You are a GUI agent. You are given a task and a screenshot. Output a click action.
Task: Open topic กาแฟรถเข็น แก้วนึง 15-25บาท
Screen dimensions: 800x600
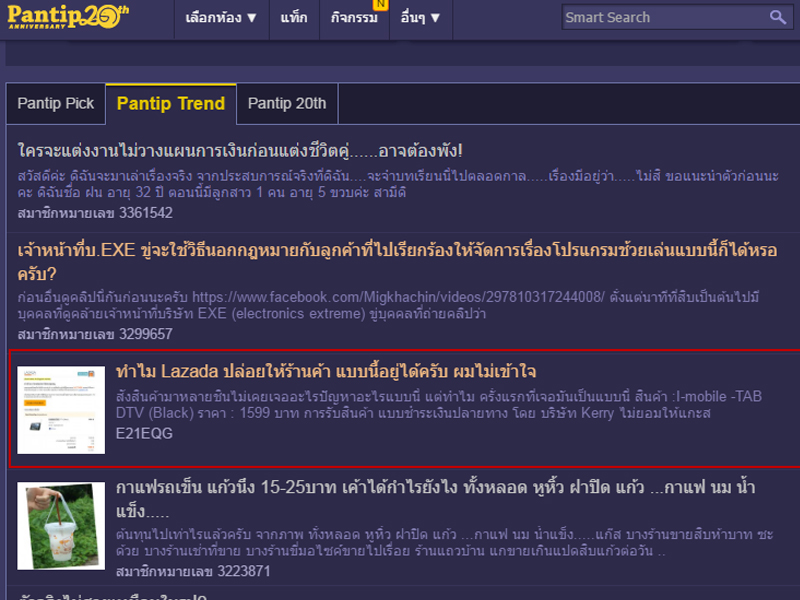click(x=435, y=498)
